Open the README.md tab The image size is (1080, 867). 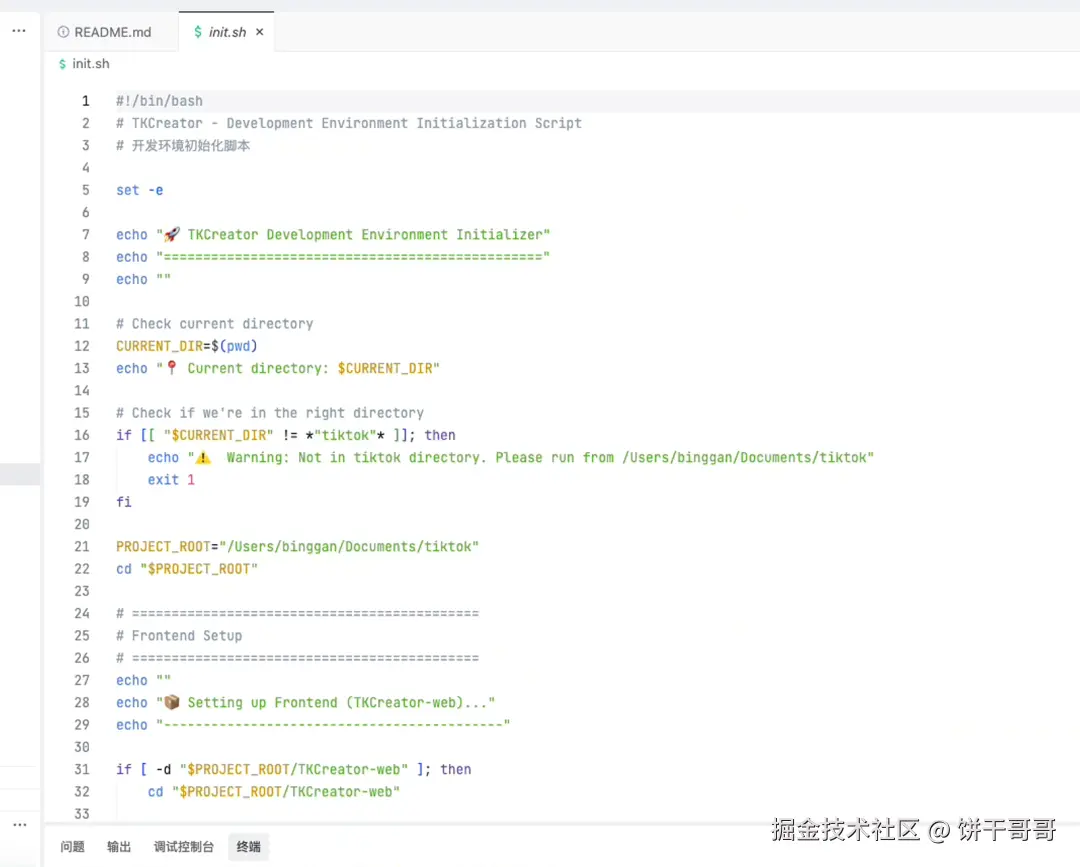click(x=105, y=32)
